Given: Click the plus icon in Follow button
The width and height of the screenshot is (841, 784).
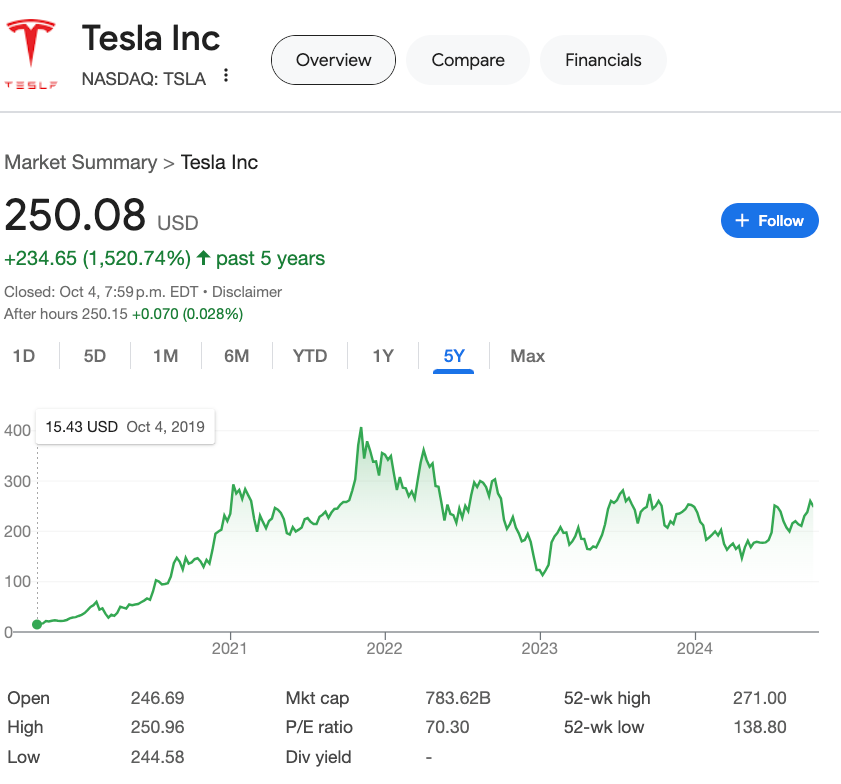Looking at the screenshot, I should coord(742,221).
